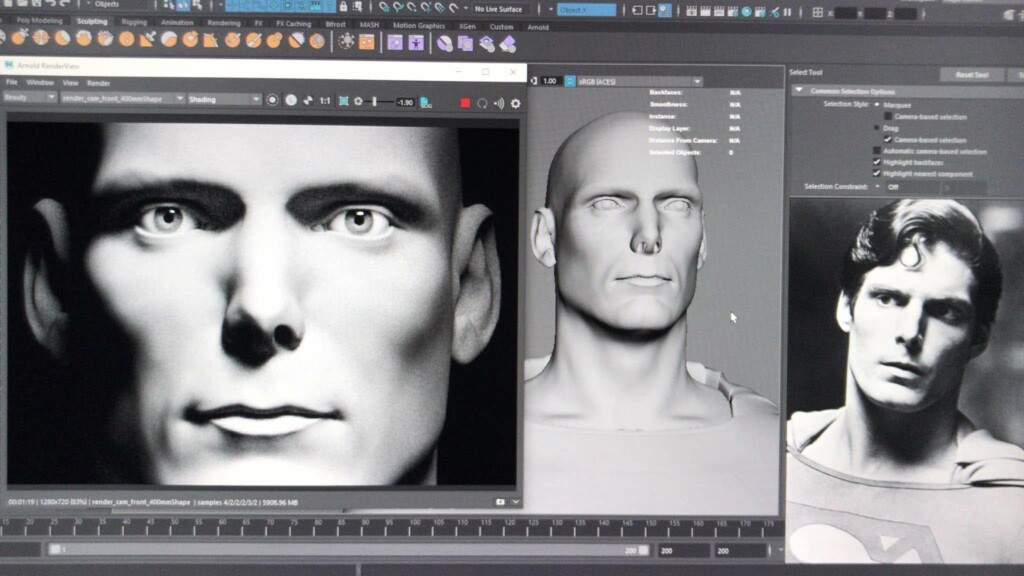Open the purple Shape Editor shelf icon
This screenshot has height=576, width=1024.
[x=394, y=43]
